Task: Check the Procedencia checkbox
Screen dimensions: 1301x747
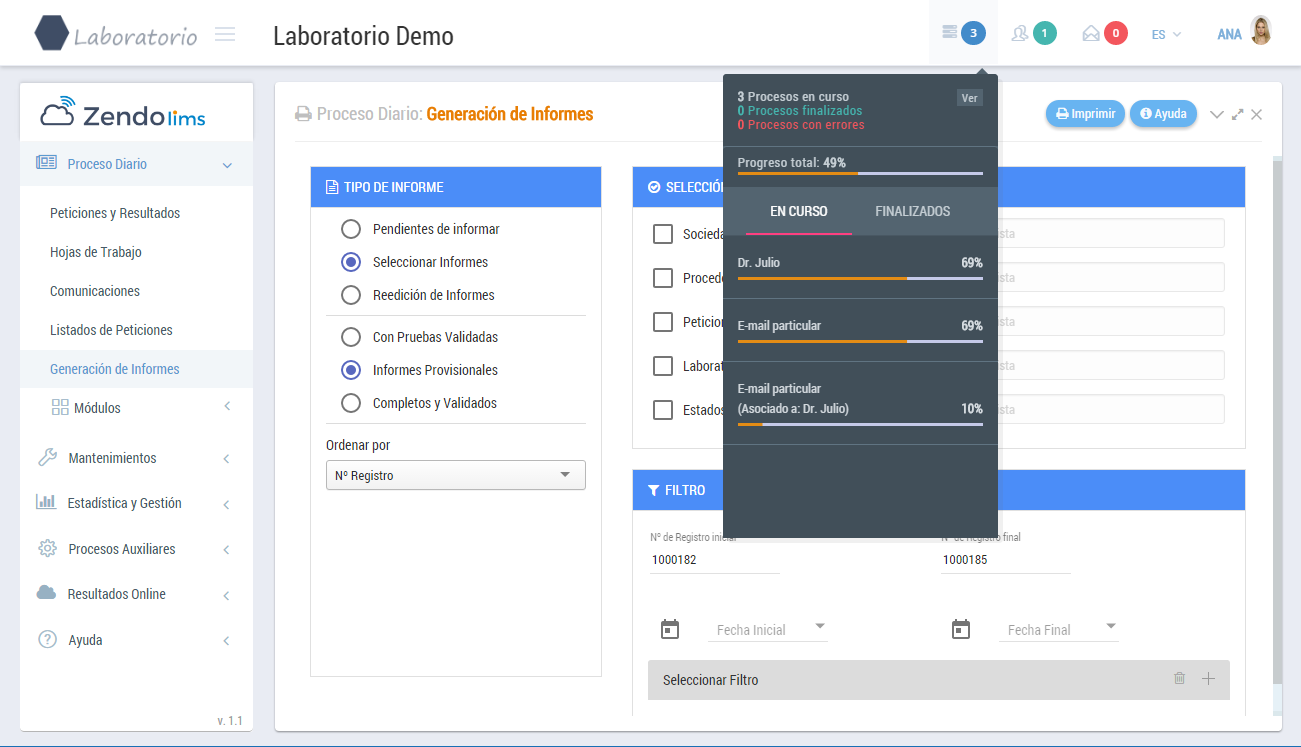Action: click(x=662, y=278)
